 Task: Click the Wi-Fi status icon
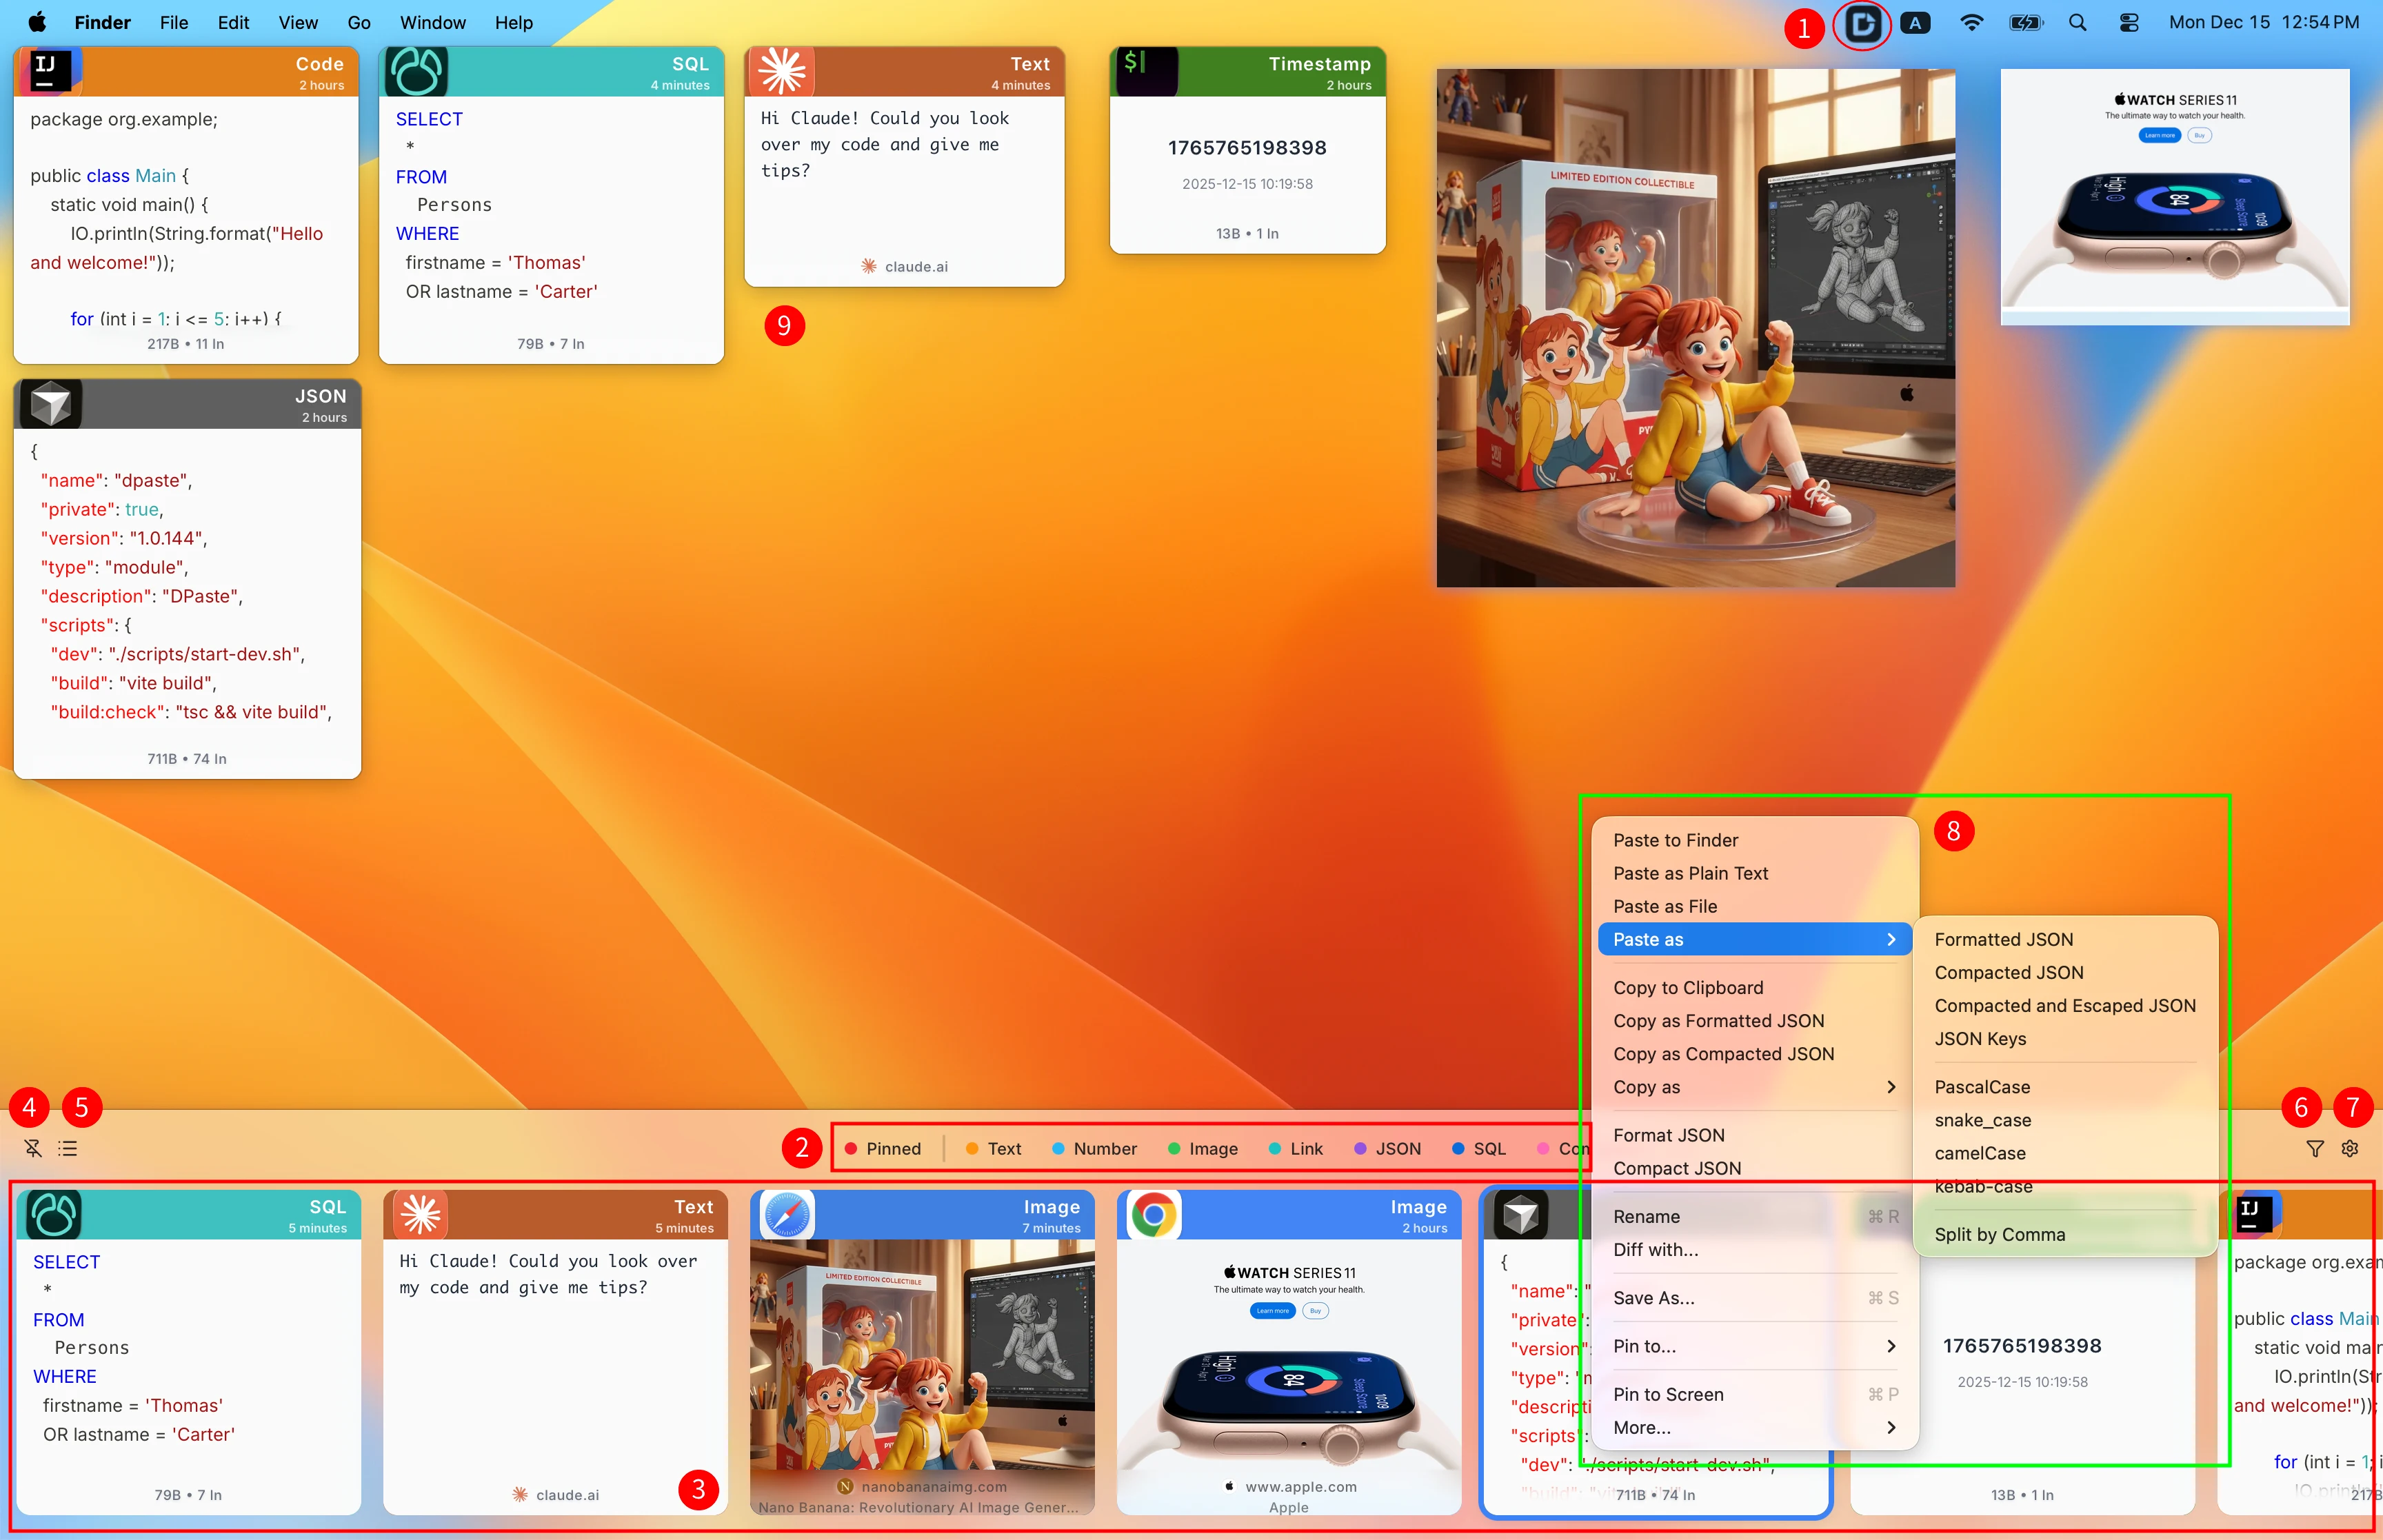[1971, 22]
